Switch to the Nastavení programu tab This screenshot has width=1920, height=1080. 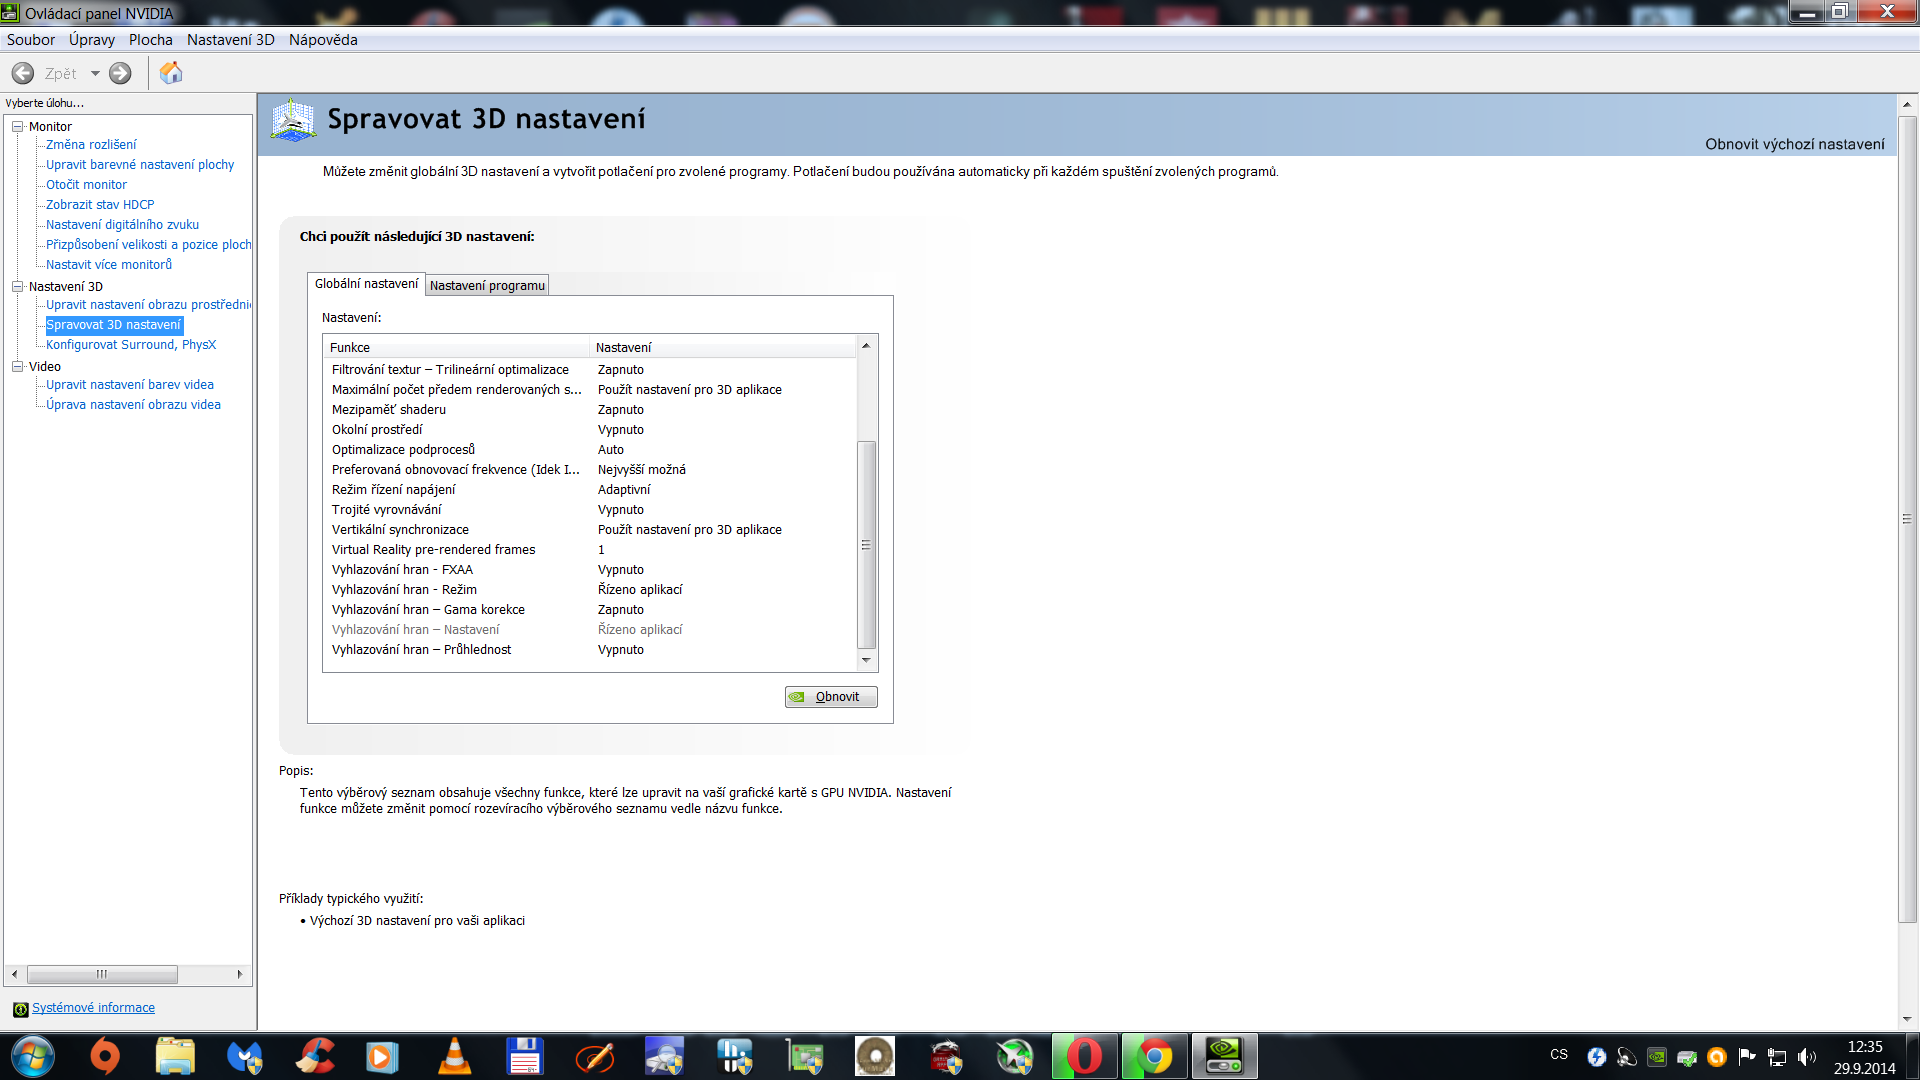click(x=487, y=286)
